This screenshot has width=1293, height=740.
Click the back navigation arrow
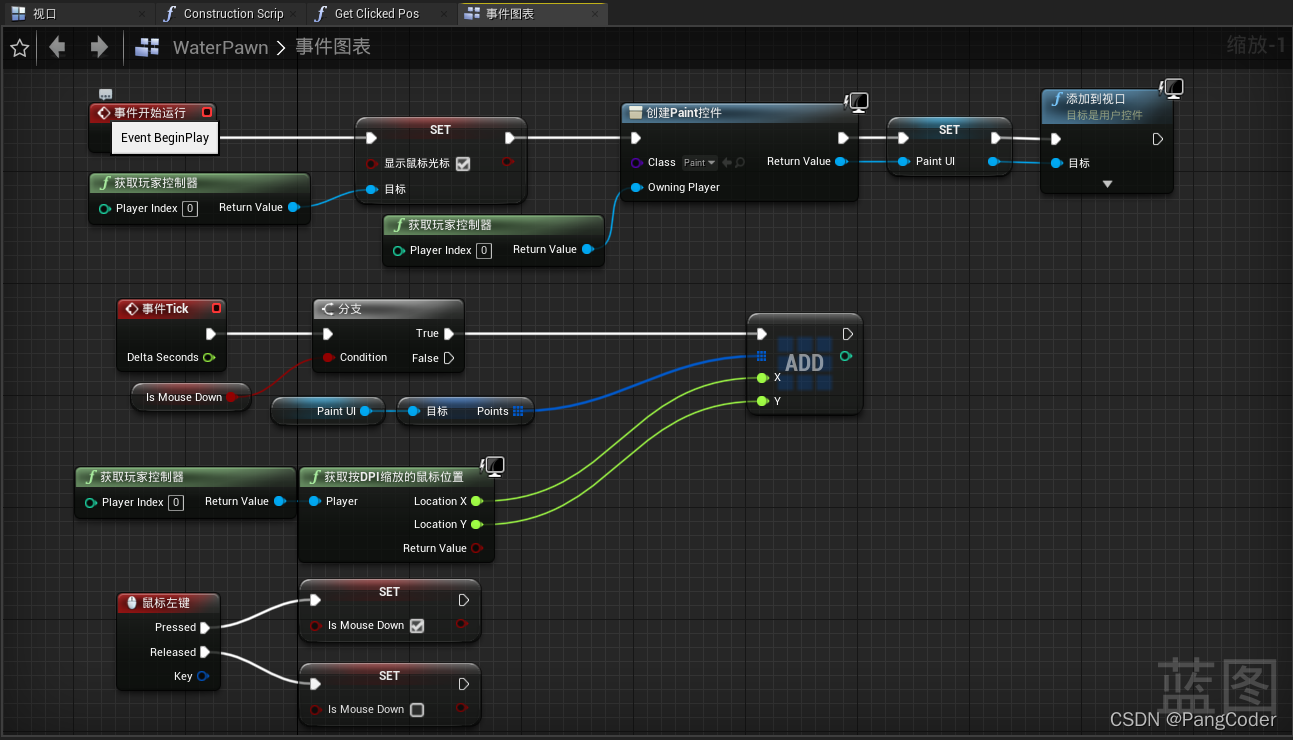(57, 46)
